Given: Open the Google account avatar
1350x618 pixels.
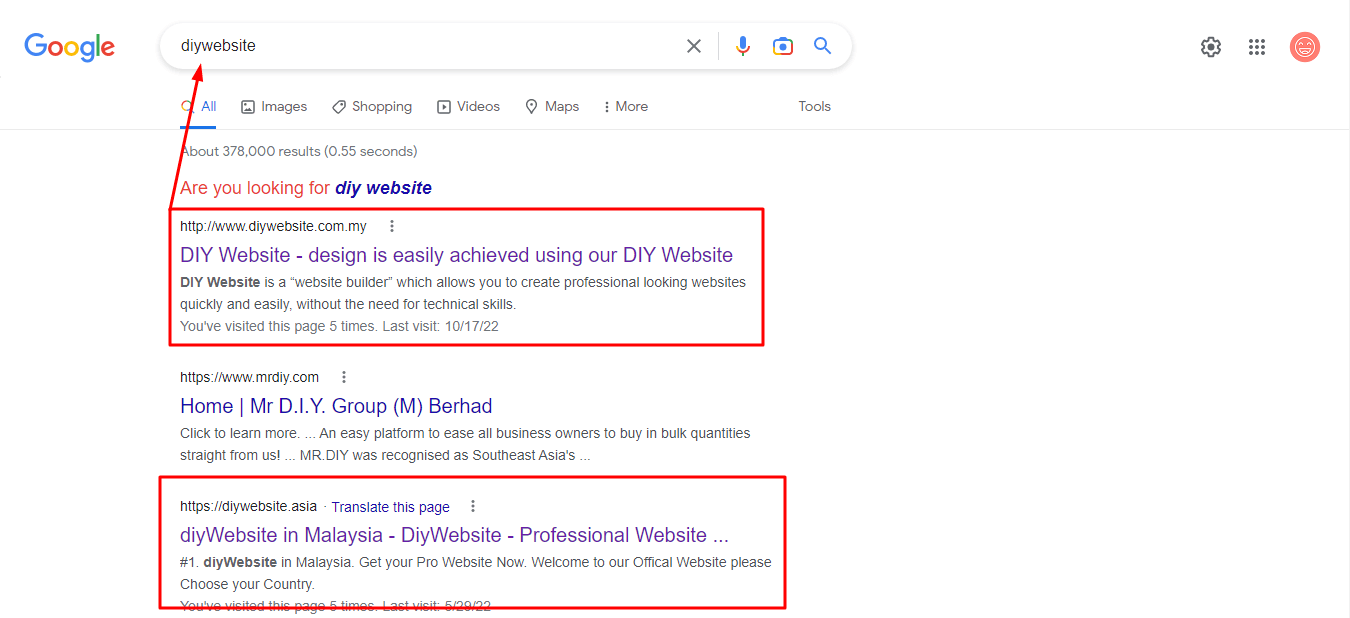Looking at the screenshot, I should pyautogui.click(x=1305, y=46).
